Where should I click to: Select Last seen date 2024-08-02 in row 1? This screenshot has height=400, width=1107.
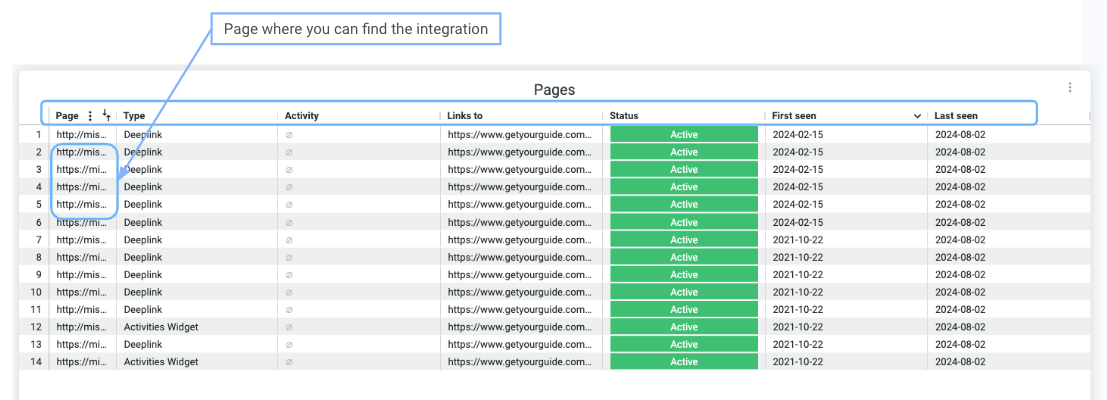tap(960, 134)
